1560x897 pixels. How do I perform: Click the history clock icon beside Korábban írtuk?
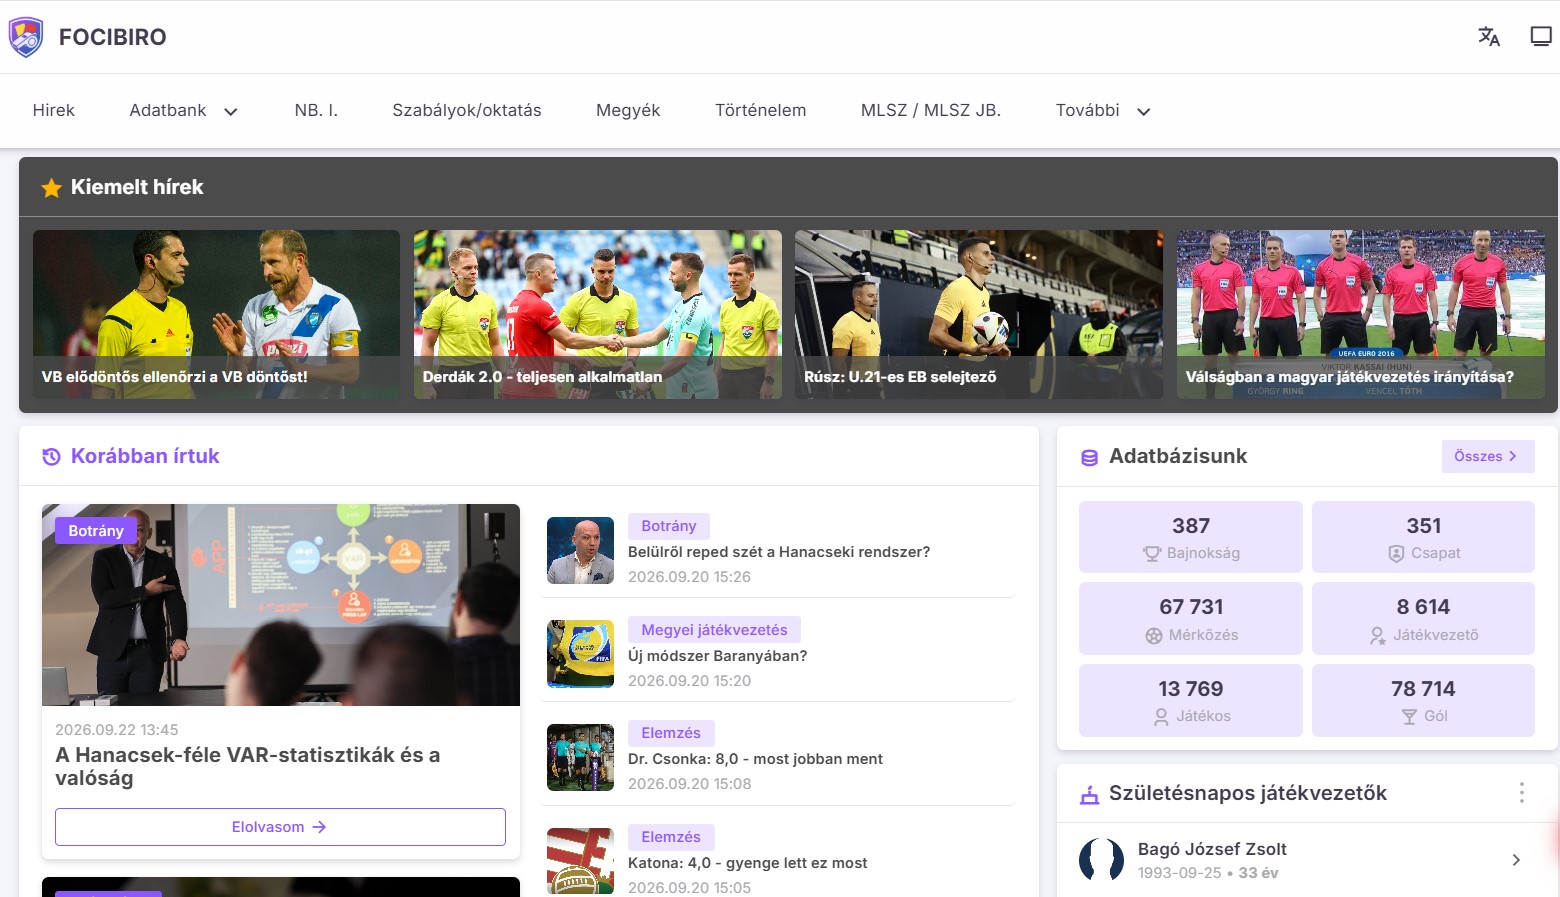[x=51, y=457]
